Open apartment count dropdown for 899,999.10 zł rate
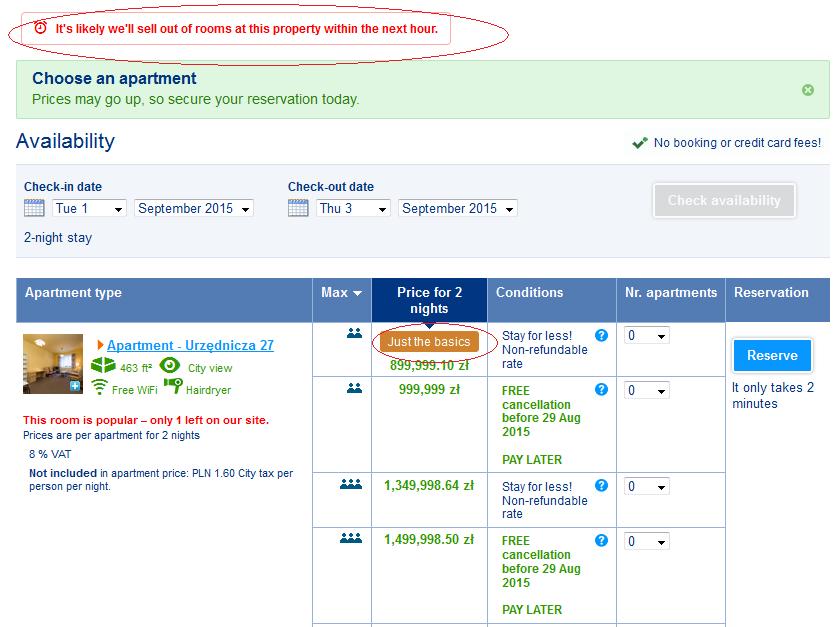839x627 pixels. click(x=646, y=335)
